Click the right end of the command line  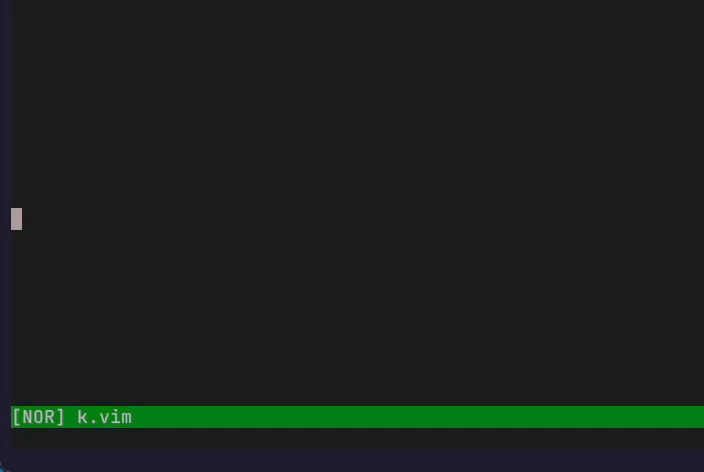696,439
